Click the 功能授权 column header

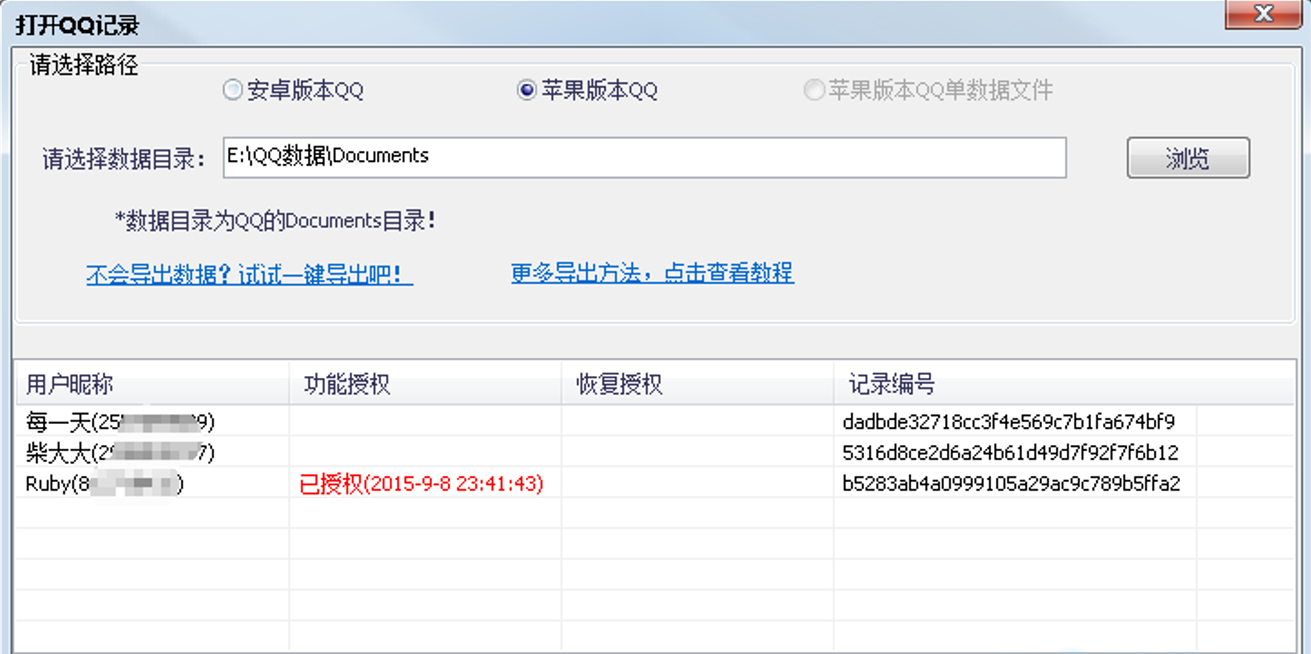click(x=426, y=384)
